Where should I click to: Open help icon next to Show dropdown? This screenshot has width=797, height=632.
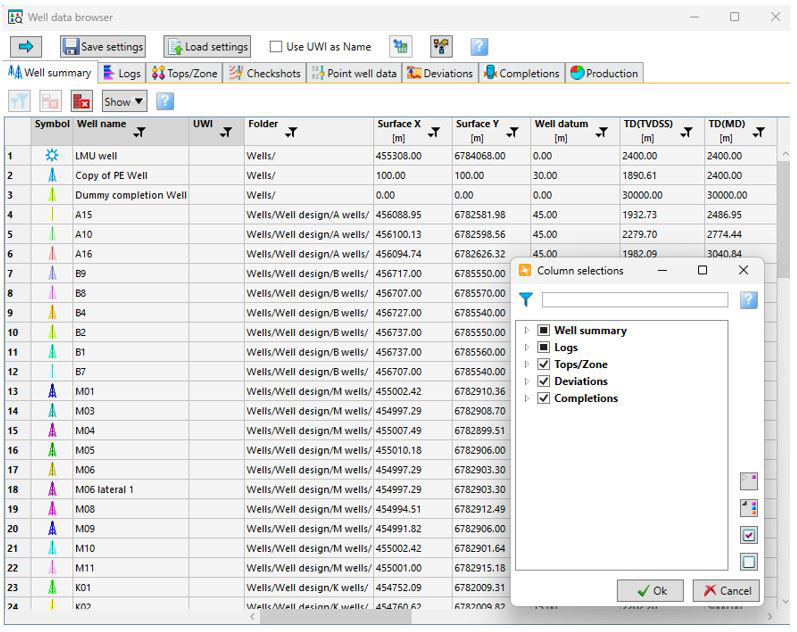tap(165, 101)
